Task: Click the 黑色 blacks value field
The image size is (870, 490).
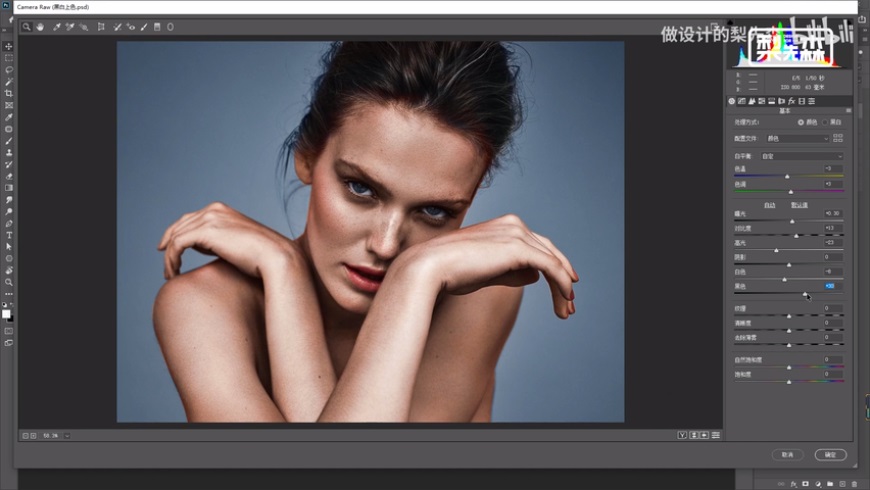Action: coord(832,285)
